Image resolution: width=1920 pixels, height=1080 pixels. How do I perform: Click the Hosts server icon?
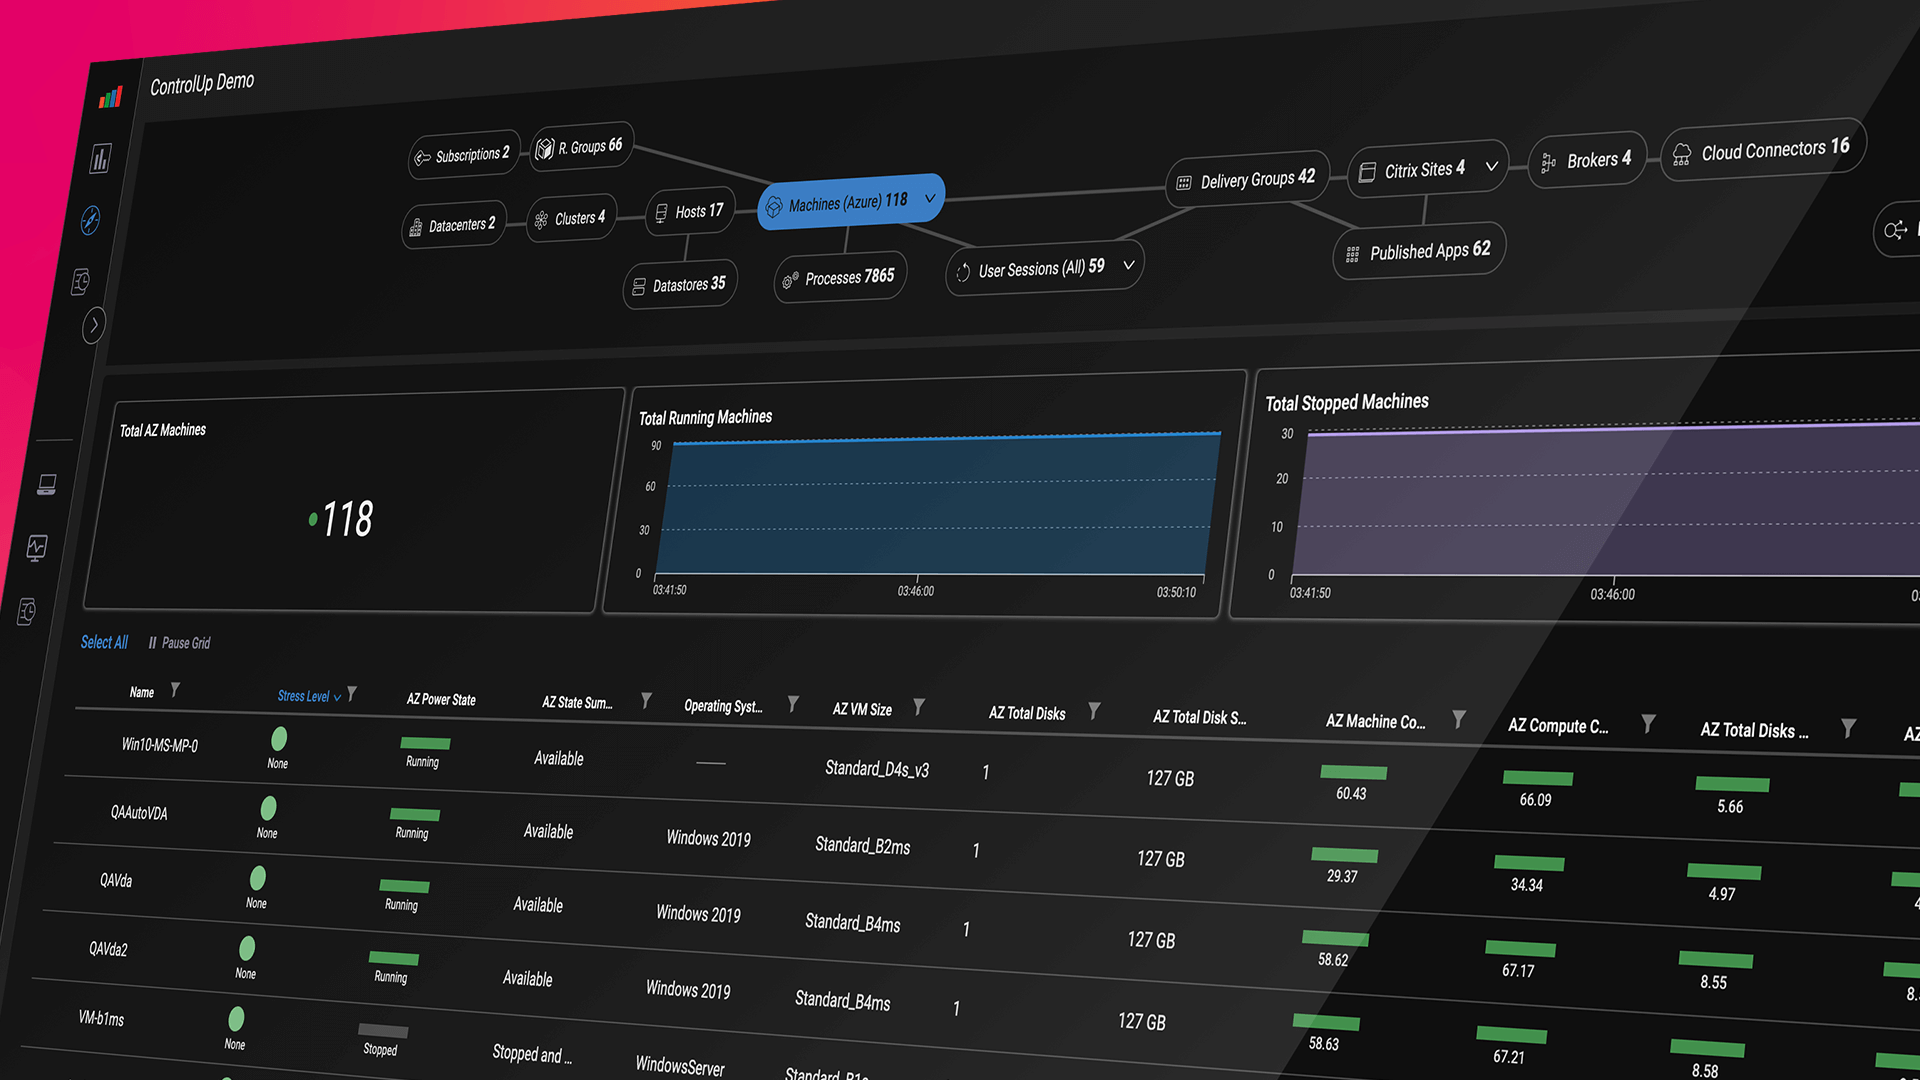[x=661, y=214]
